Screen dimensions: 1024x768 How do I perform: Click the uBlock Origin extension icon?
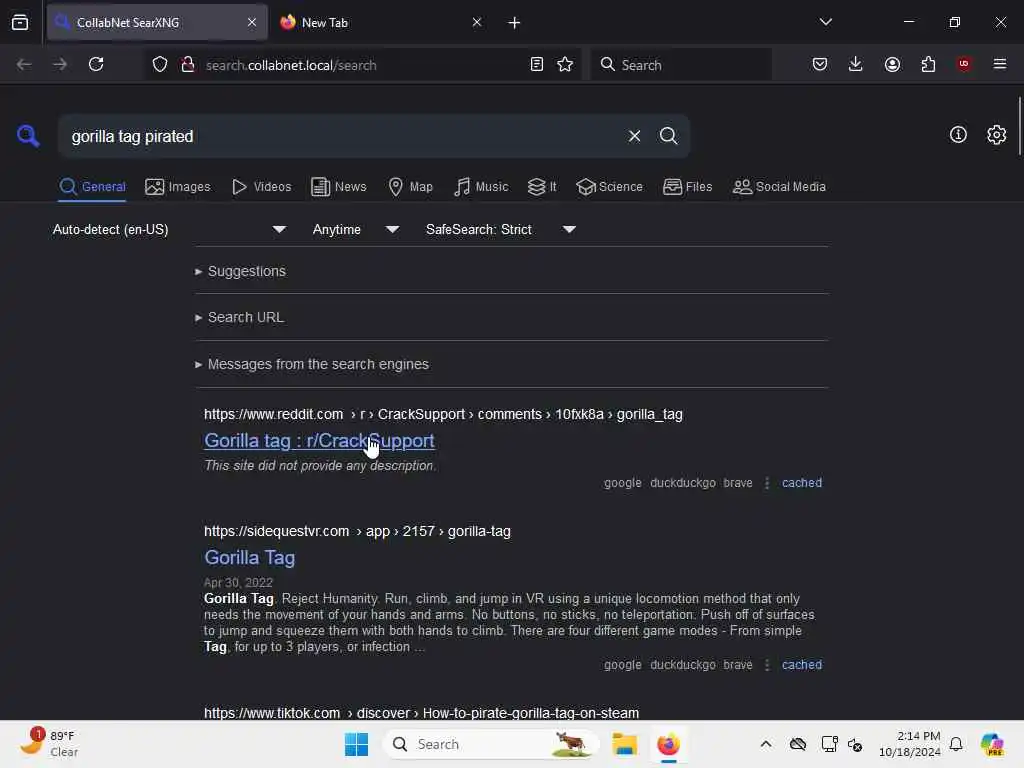coord(963,64)
